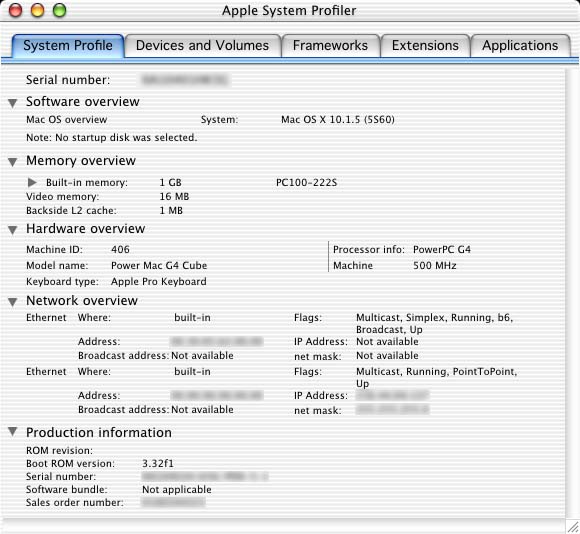Open the Frameworks tab
580x534 pixels.
330,46
